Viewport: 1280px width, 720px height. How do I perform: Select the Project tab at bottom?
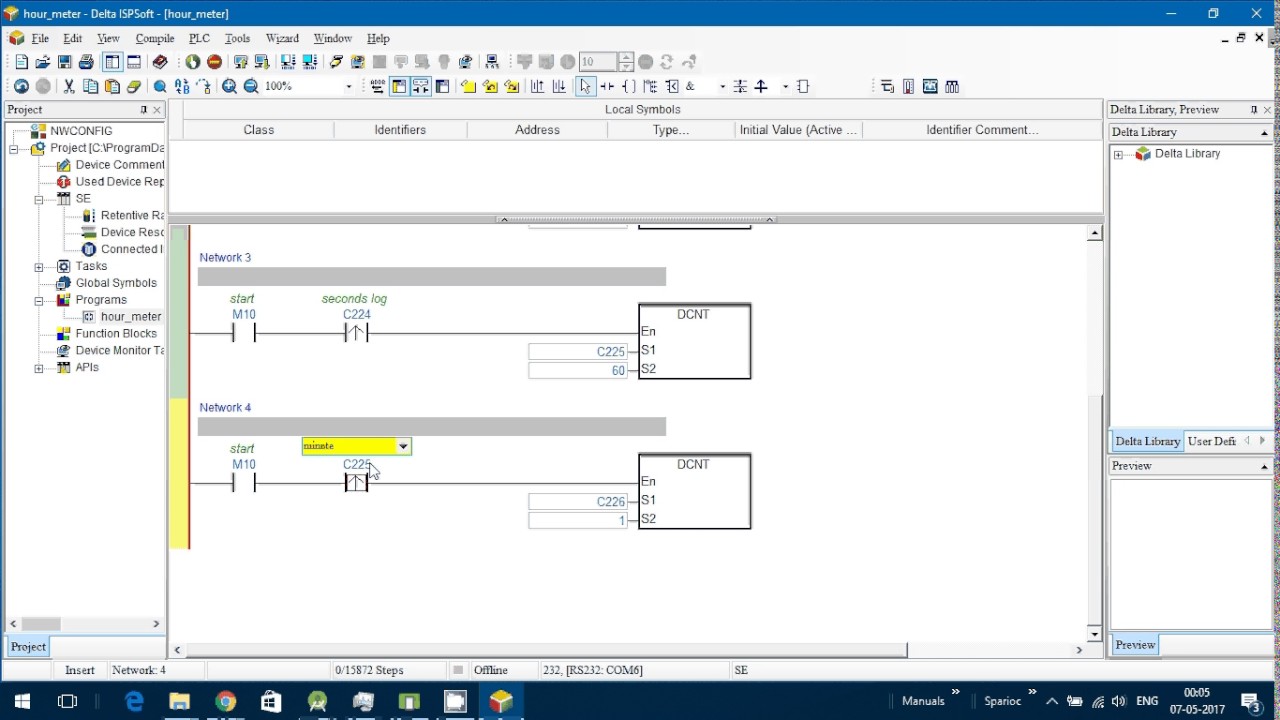[x=28, y=646]
